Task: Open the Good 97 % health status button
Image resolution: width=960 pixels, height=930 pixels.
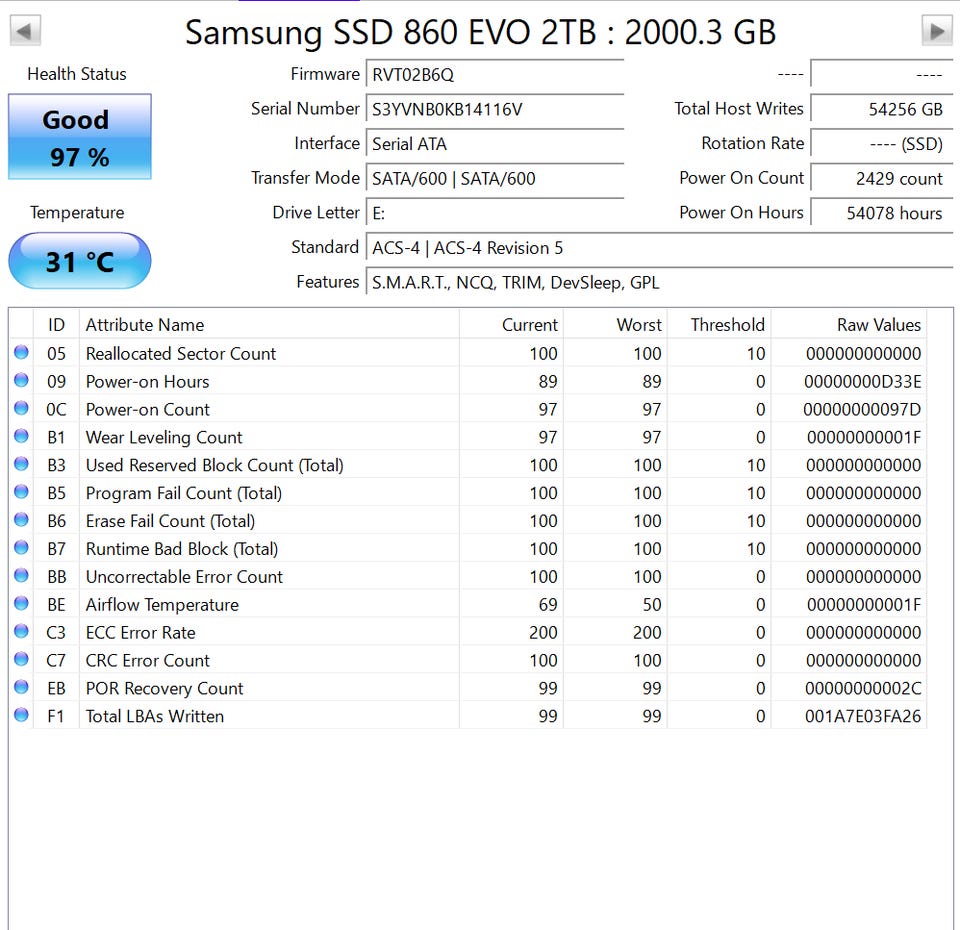Action: click(80, 137)
